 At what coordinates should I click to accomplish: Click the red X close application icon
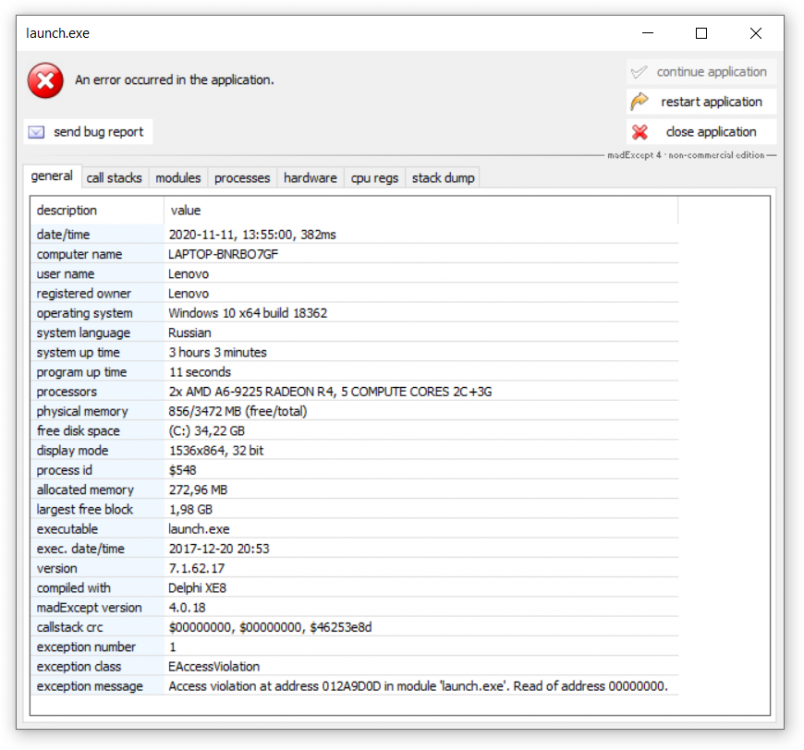[640, 132]
